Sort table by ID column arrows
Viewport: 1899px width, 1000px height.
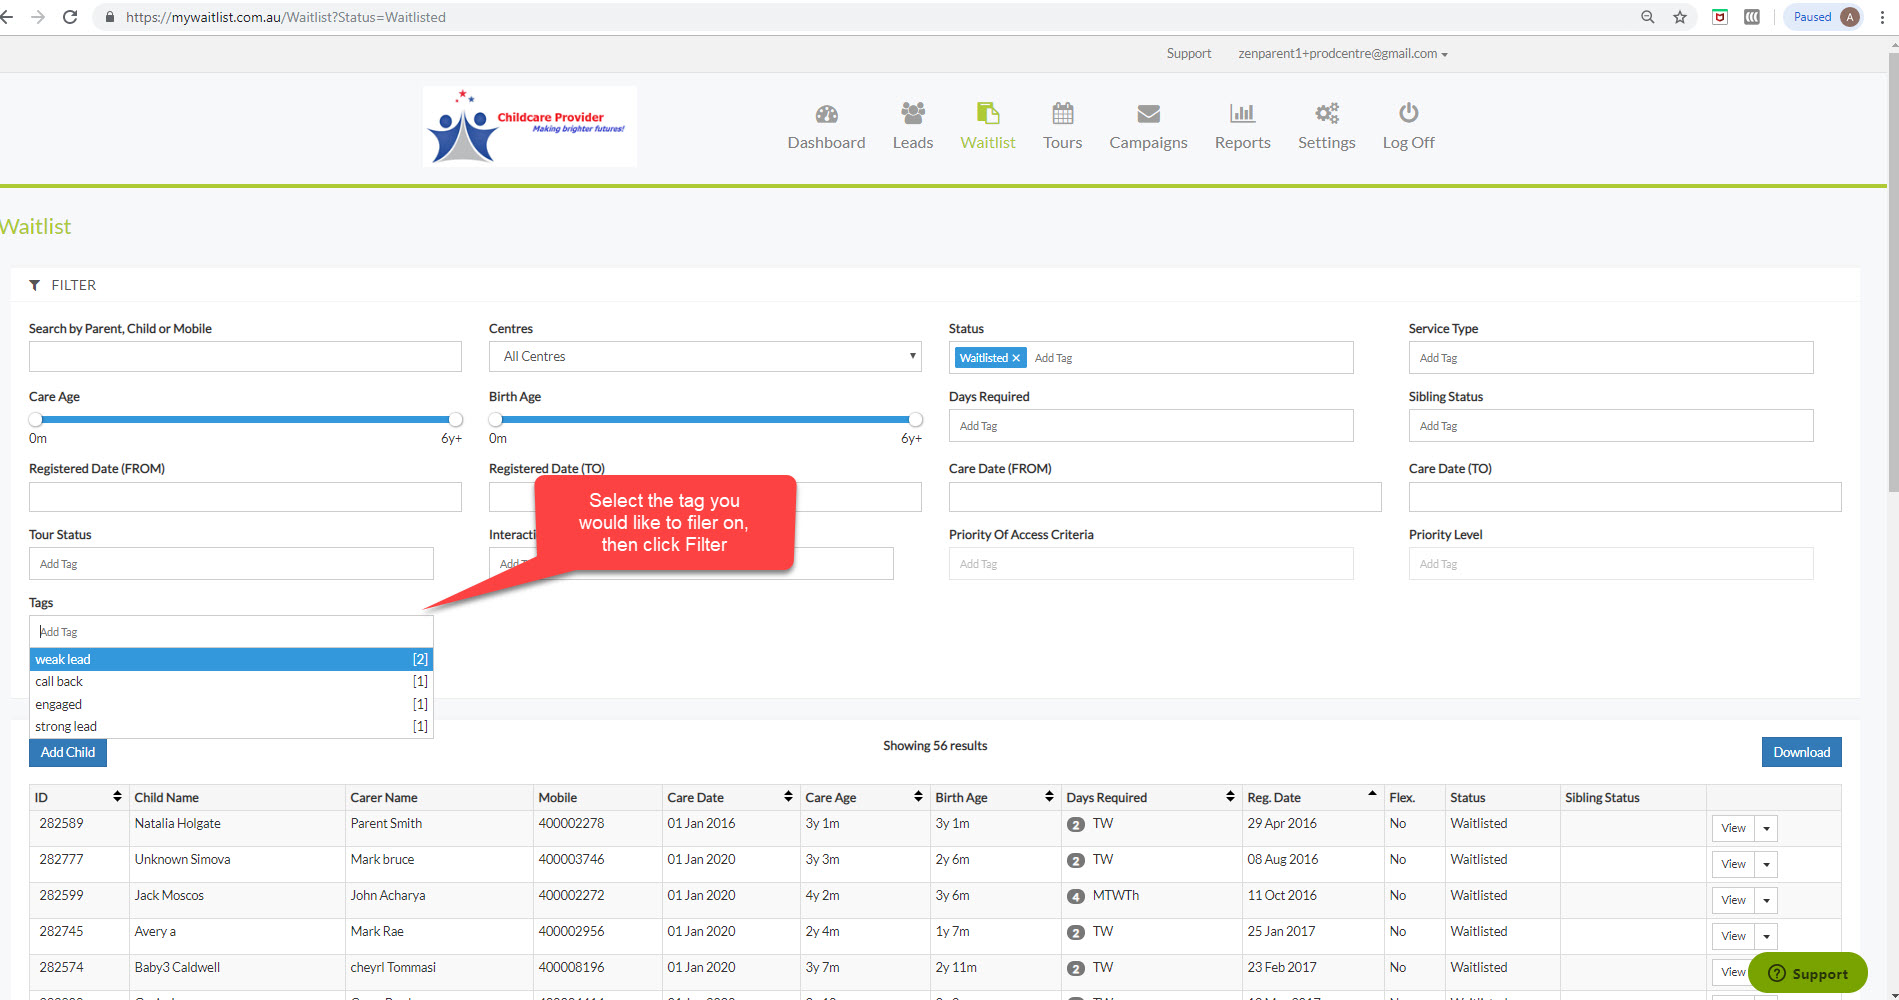coord(117,796)
